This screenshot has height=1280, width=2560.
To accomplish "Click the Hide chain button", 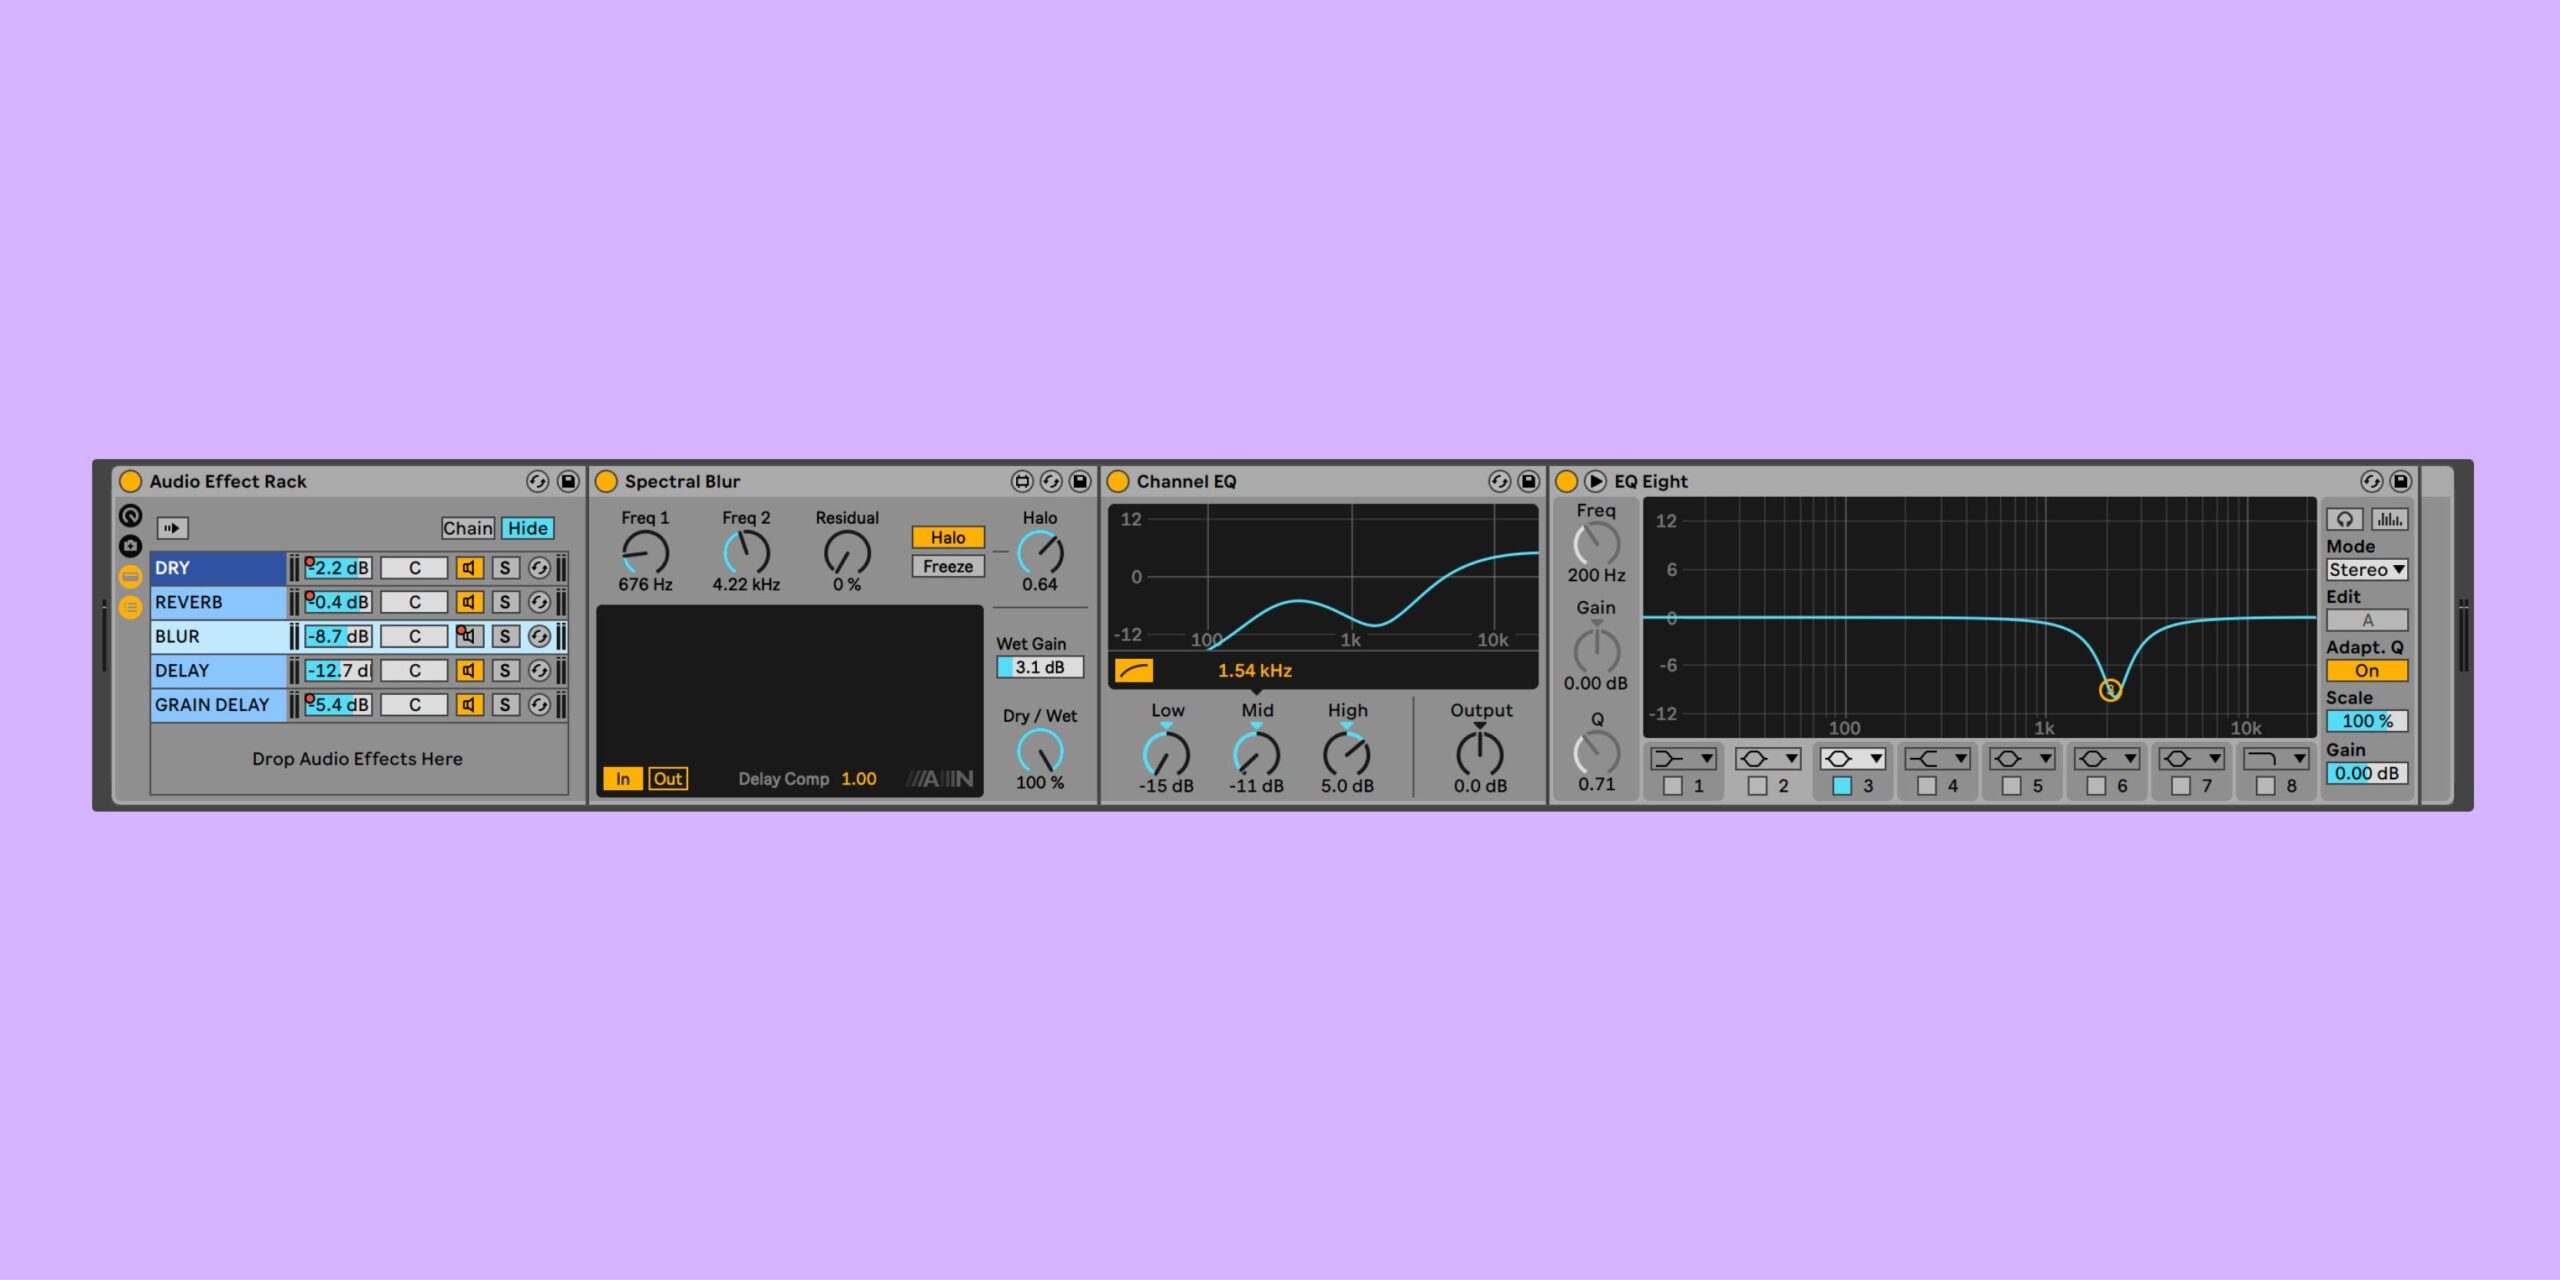I will [x=527, y=528].
